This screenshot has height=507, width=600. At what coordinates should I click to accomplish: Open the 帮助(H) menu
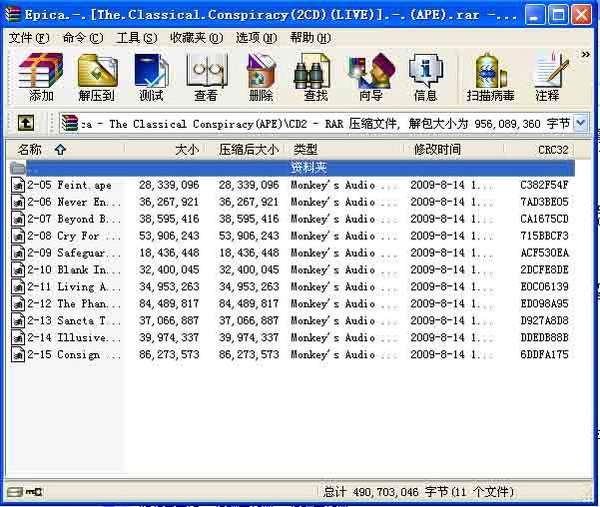tap(310, 38)
